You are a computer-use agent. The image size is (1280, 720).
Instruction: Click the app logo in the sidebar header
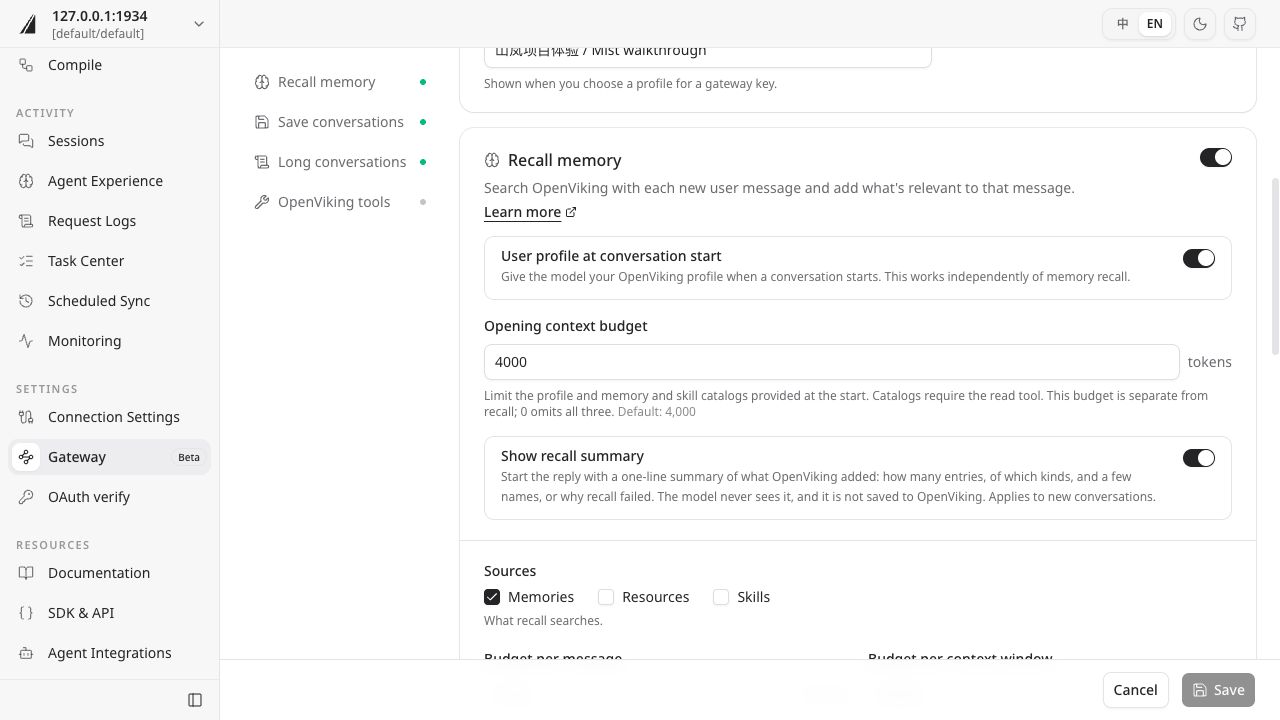pyautogui.click(x=28, y=24)
